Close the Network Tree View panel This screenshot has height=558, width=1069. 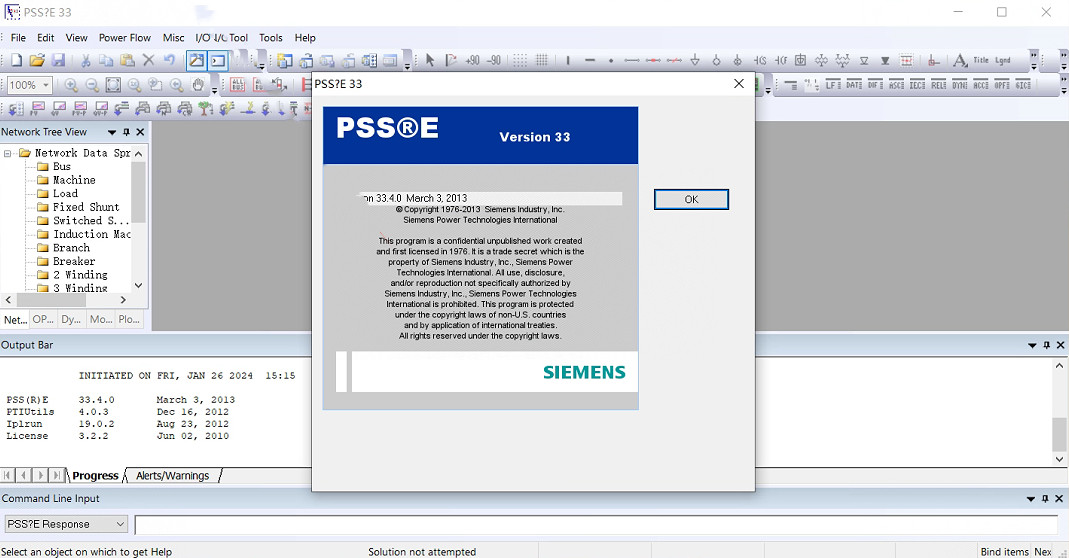click(x=140, y=132)
